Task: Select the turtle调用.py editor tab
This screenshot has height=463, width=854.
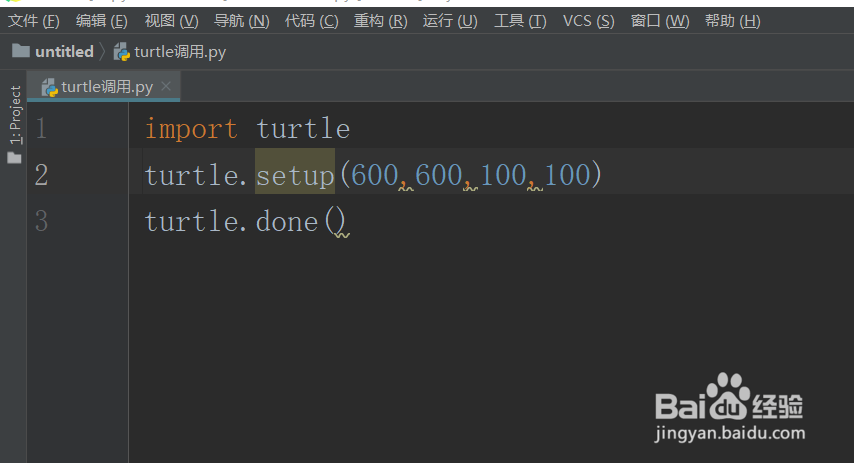Action: tap(107, 87)
